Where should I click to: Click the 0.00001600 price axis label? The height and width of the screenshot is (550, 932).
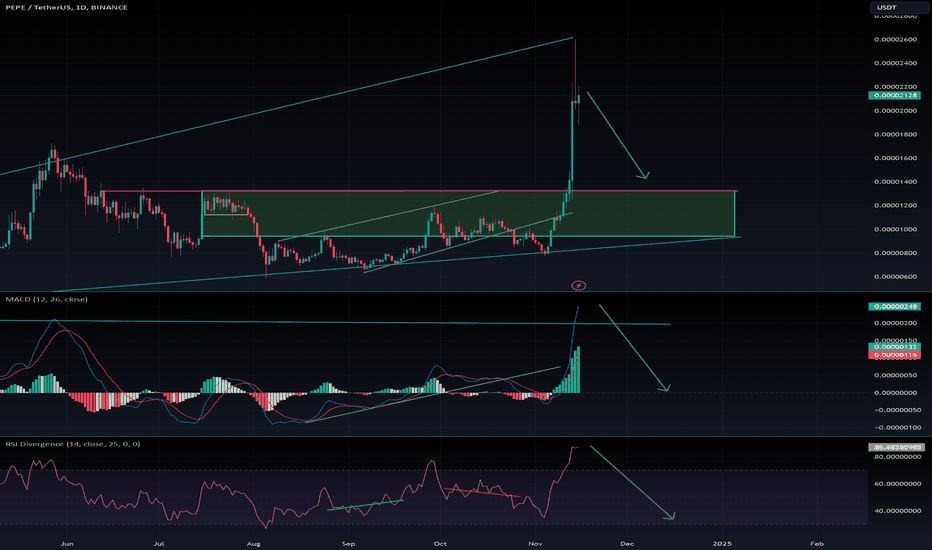click(895, 158)
